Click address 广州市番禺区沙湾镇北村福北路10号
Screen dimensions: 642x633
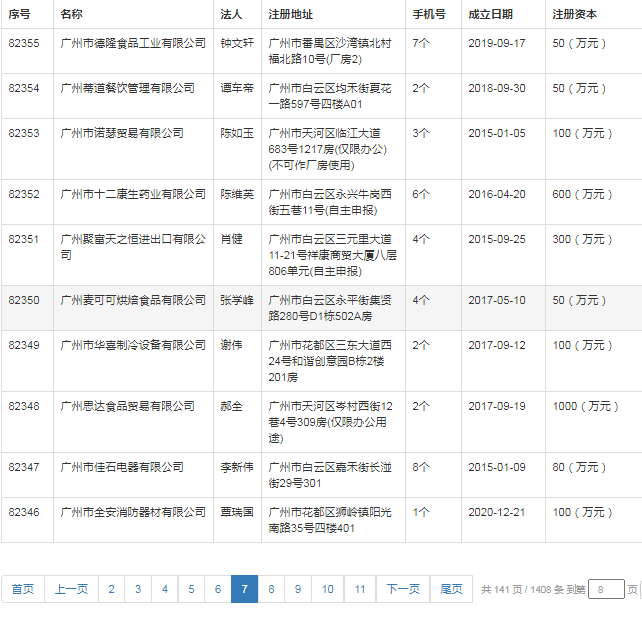pos(330,51)
